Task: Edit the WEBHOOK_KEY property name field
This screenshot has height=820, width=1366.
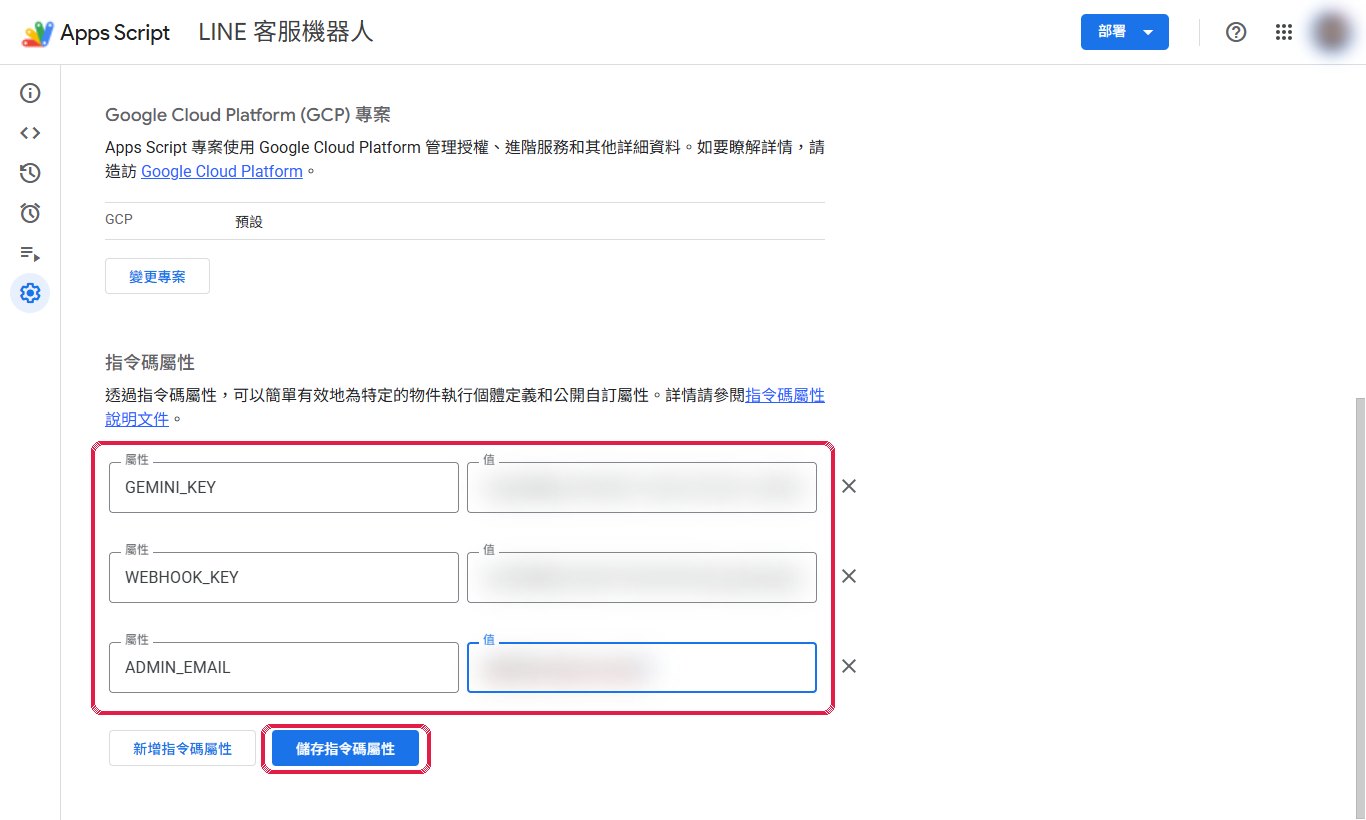Action: pos(284,578)
